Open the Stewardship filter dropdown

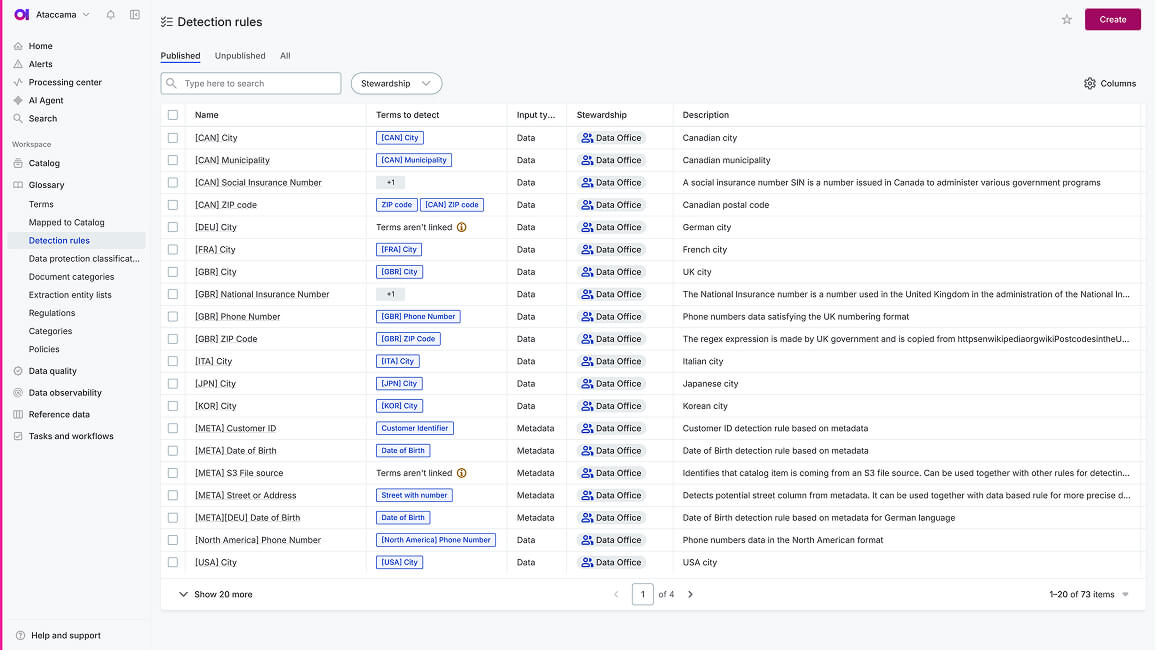pyautogui.click(x=396, y=83)
